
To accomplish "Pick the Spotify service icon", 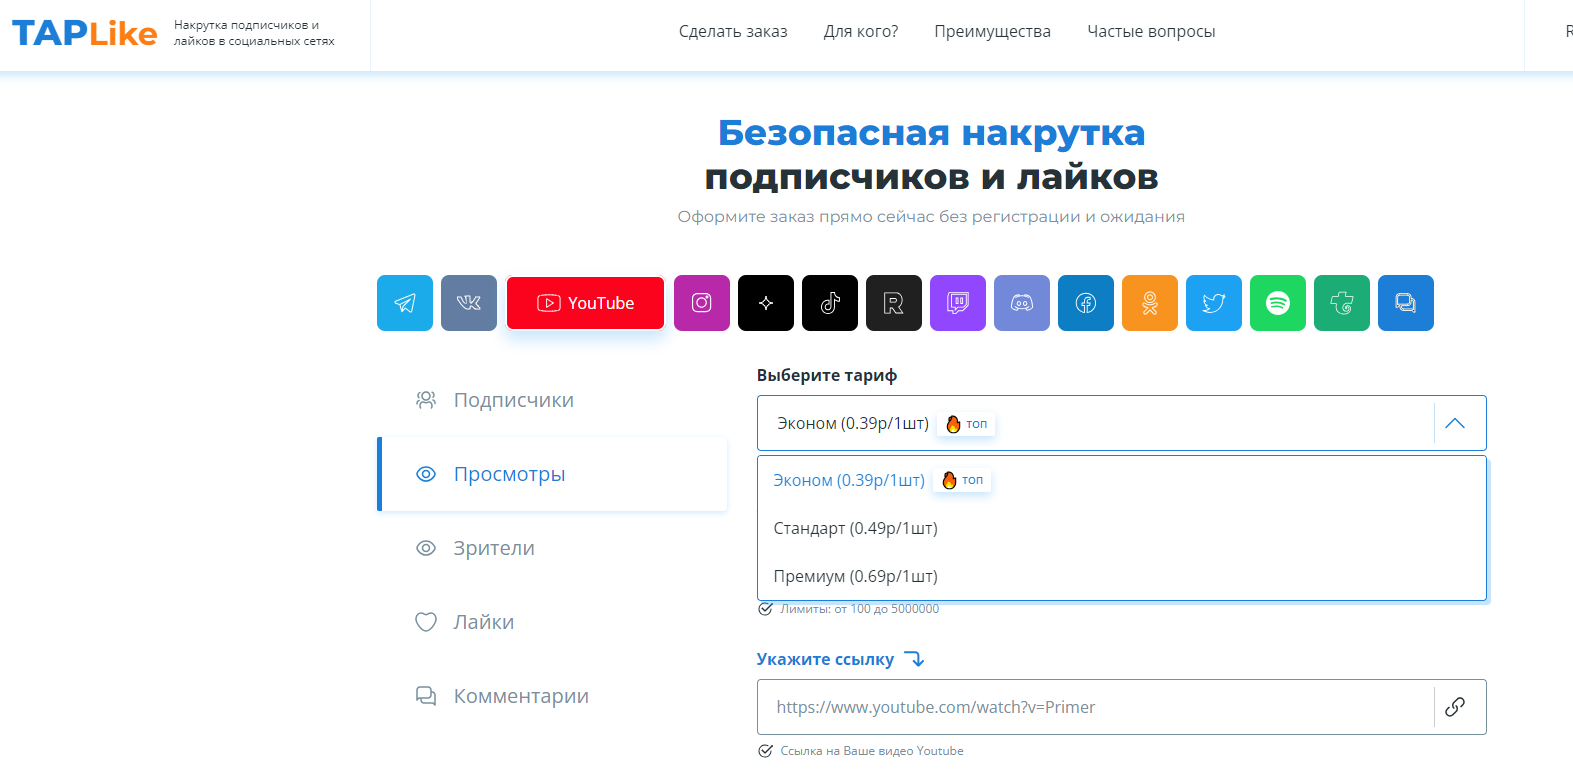I will [x=1278, y=303].
